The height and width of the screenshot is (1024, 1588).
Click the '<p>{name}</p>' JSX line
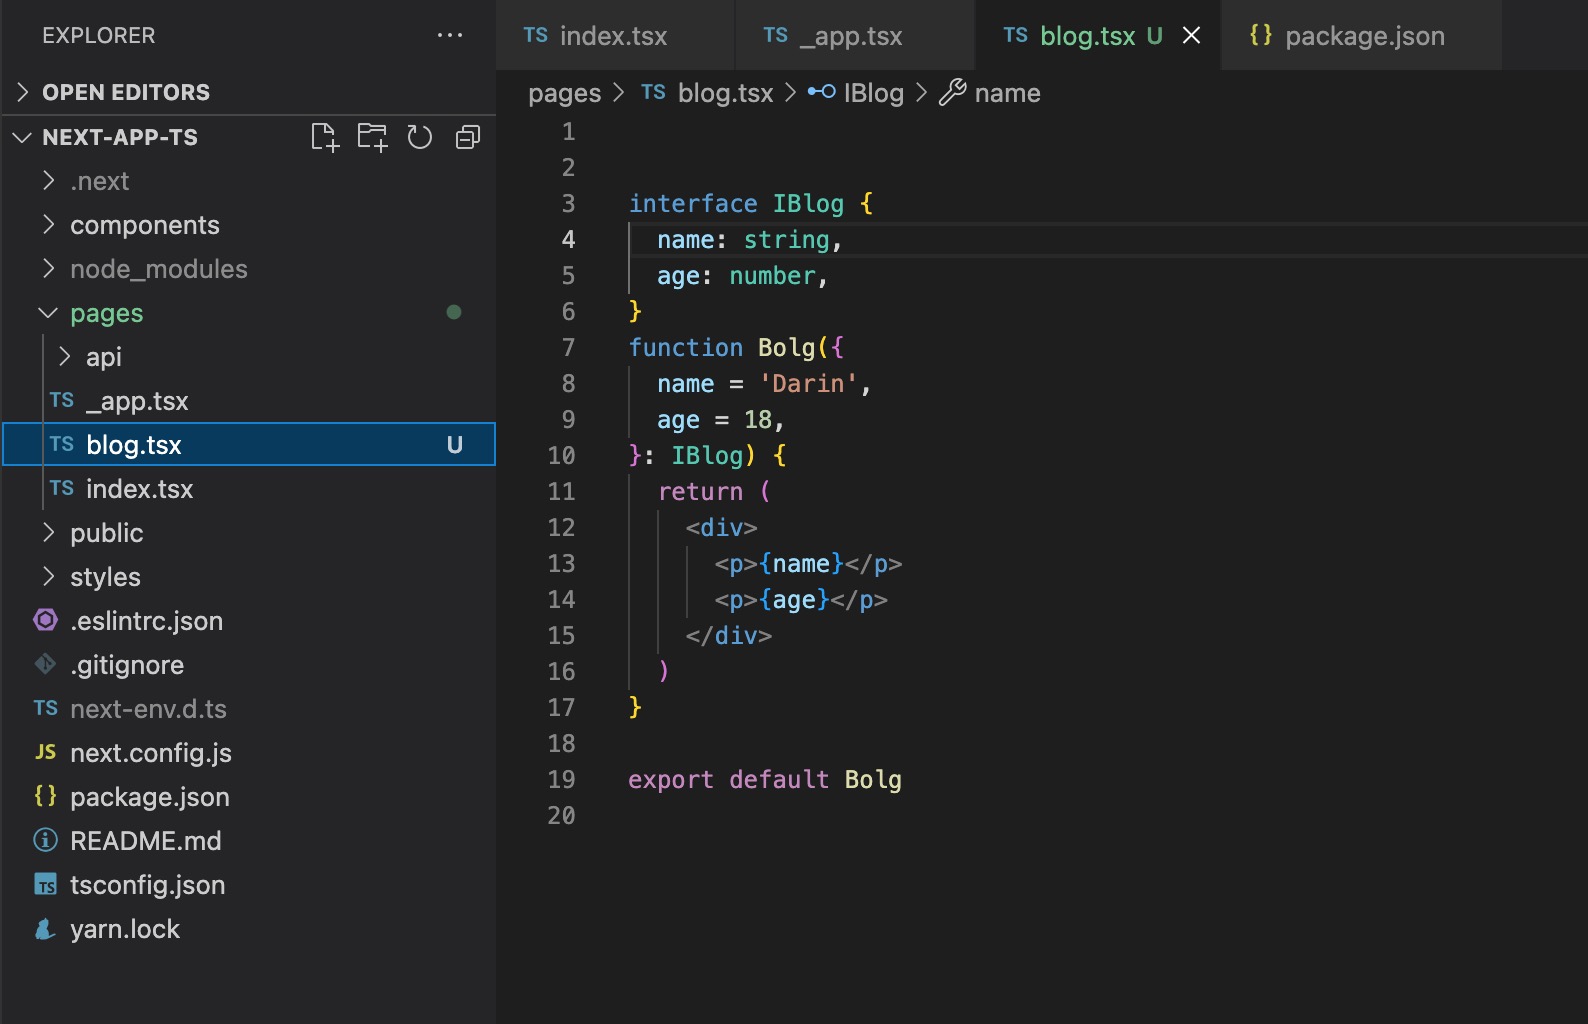click(808, 563)
